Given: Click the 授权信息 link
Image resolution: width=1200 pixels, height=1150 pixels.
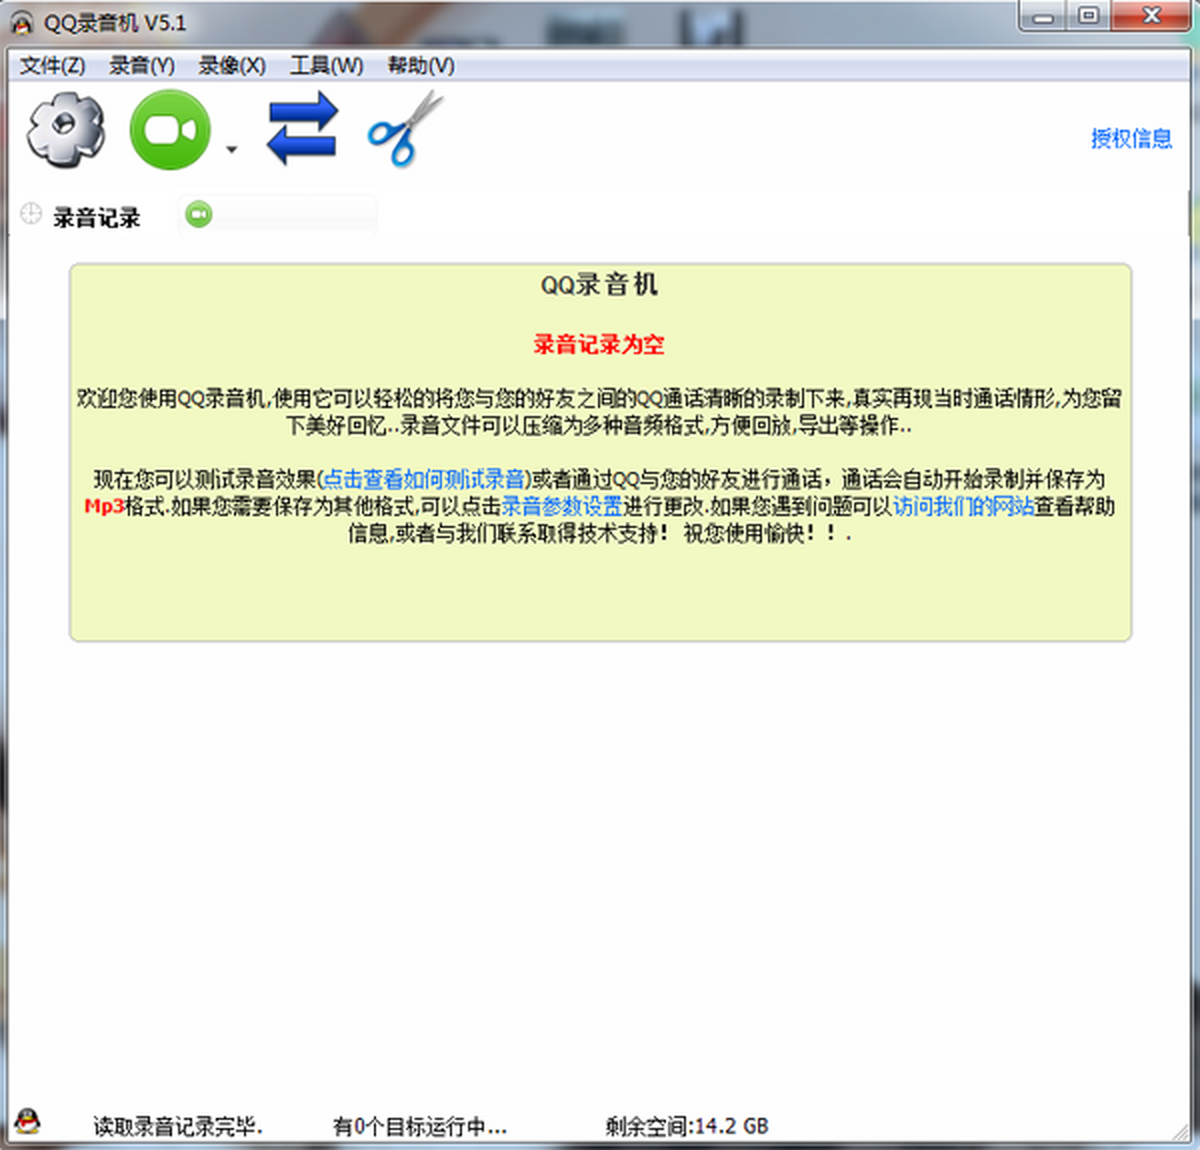Looking at the screenshot, I should 1132,139.
